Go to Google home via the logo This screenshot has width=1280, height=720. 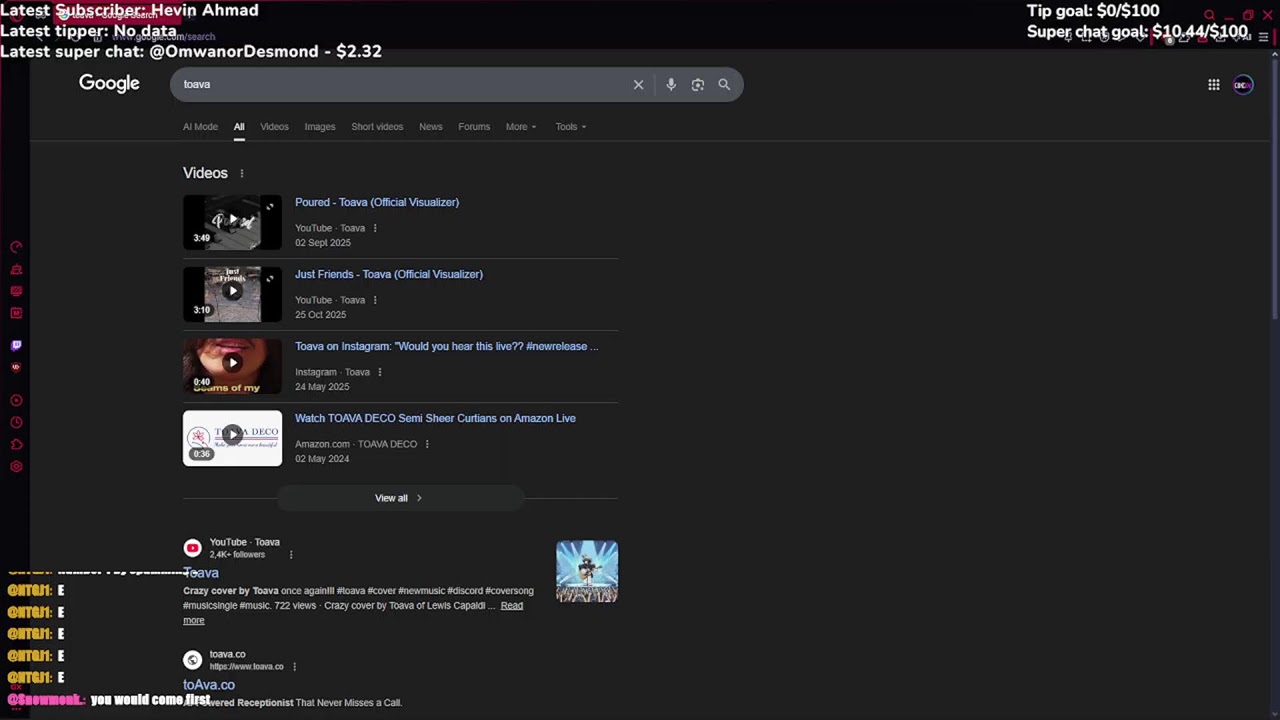pyautogui.click(x=109, y=83)
